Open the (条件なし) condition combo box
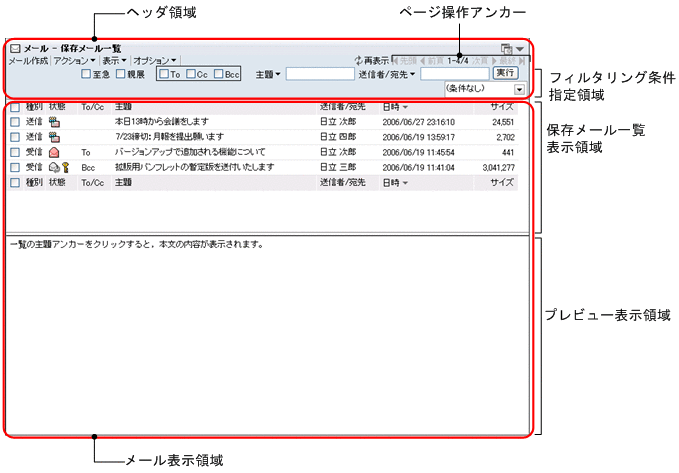Viewport: 679px width, 473px height. click(x=485, y=89)
